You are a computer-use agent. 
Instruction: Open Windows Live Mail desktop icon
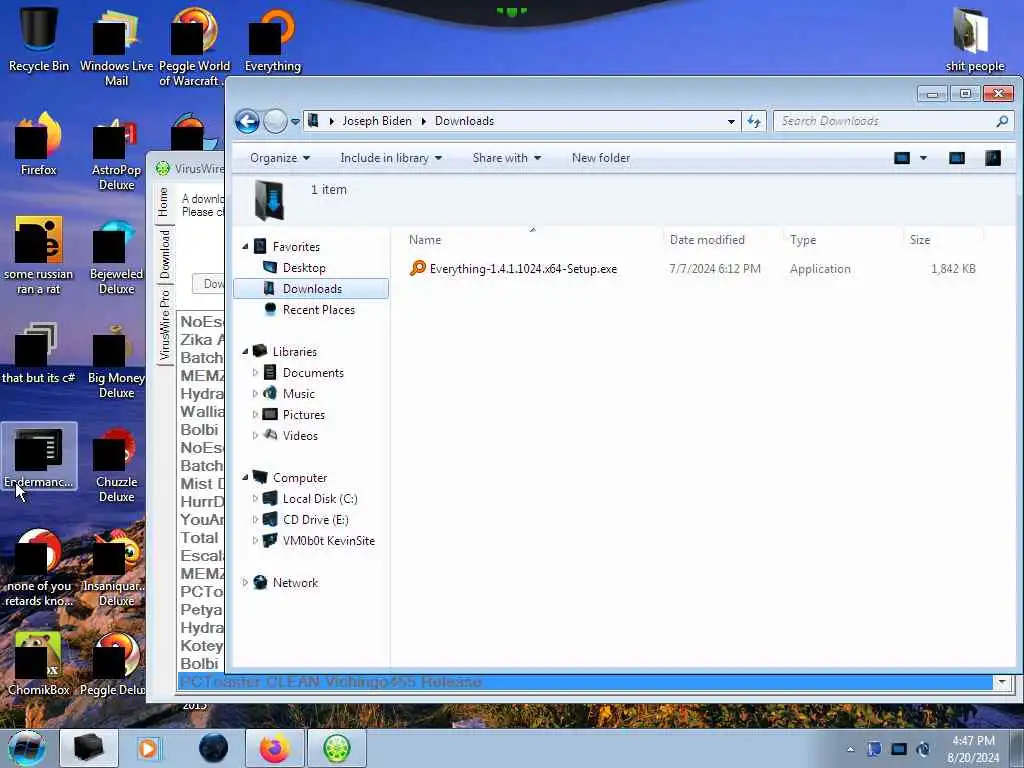[x=116, y=47]
